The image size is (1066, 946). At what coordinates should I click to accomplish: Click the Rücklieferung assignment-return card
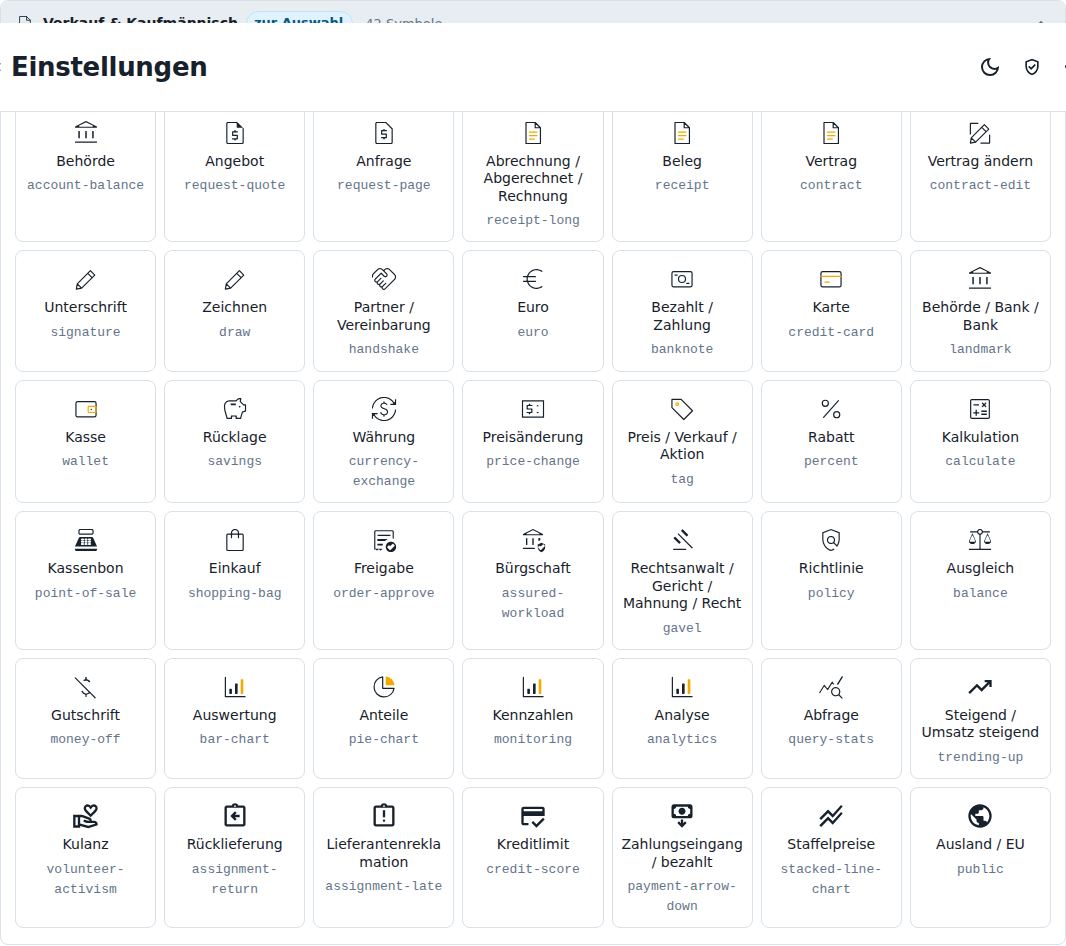pos(235,858)
